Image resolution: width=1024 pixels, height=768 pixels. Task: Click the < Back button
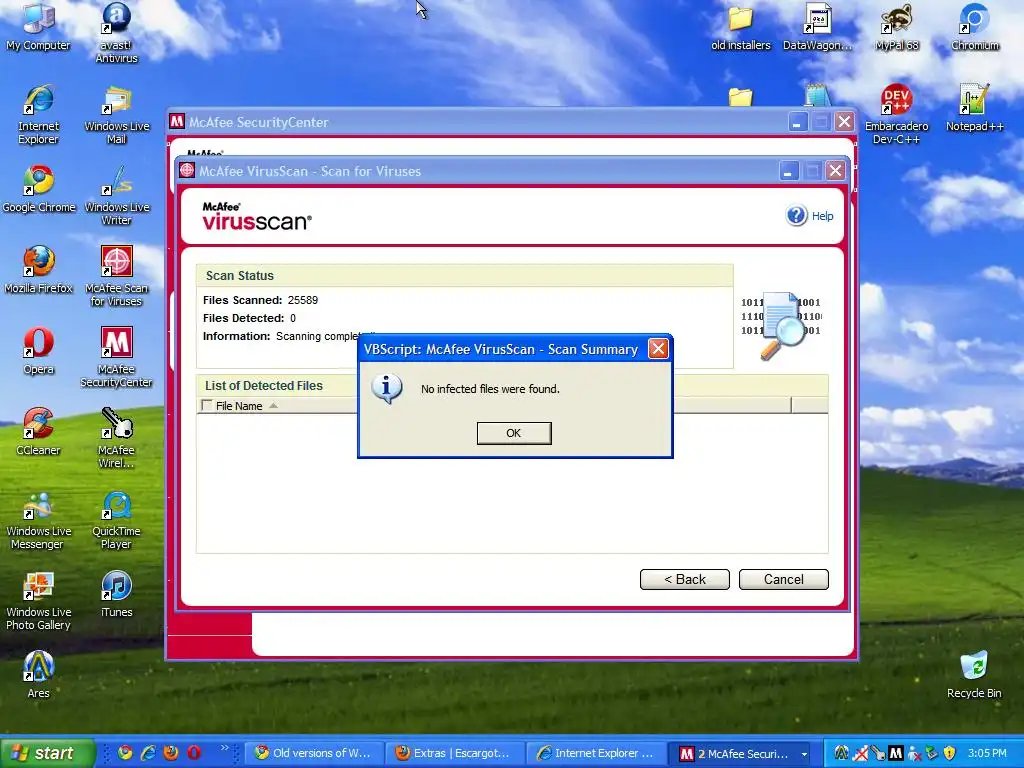click(684, 579)
